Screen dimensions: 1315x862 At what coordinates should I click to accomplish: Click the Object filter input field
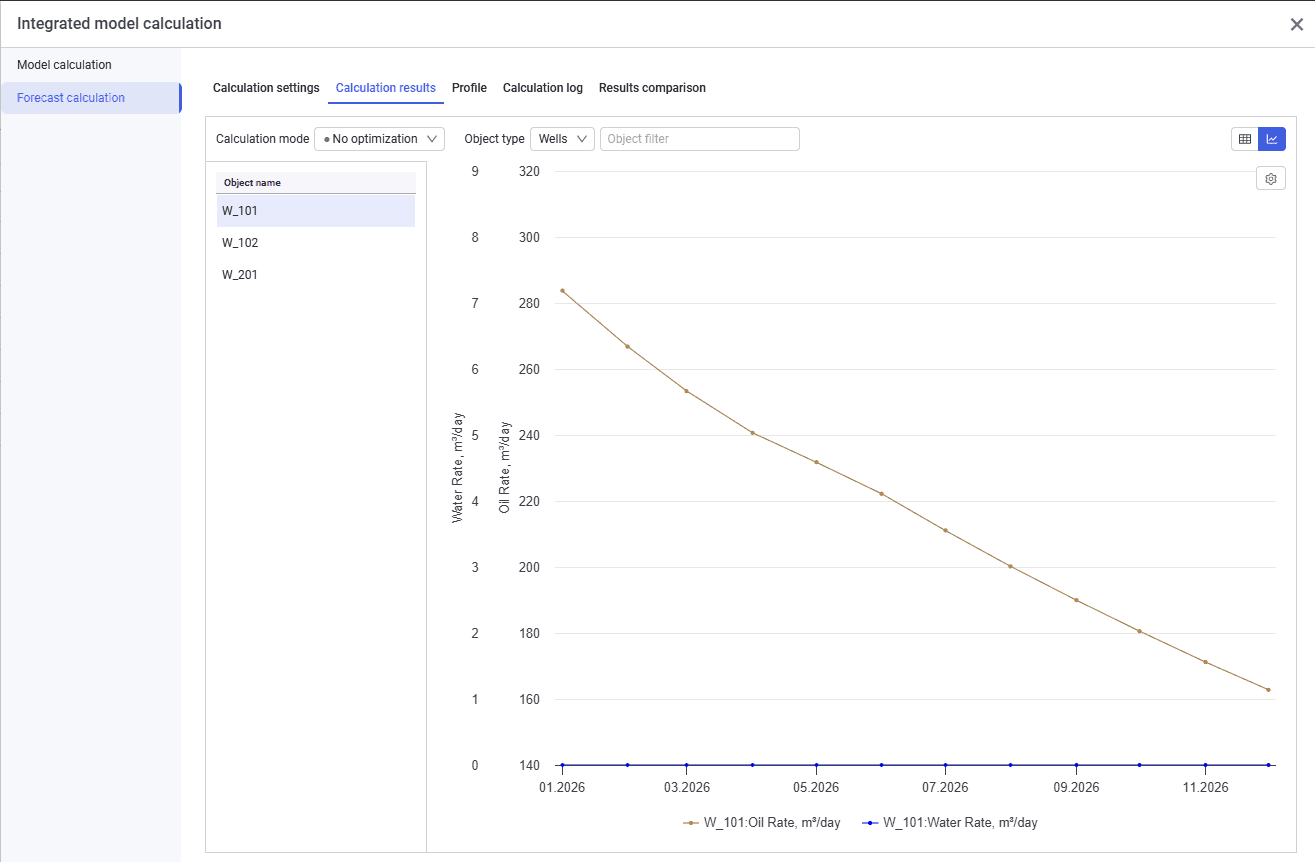click(x=700, y=139)
